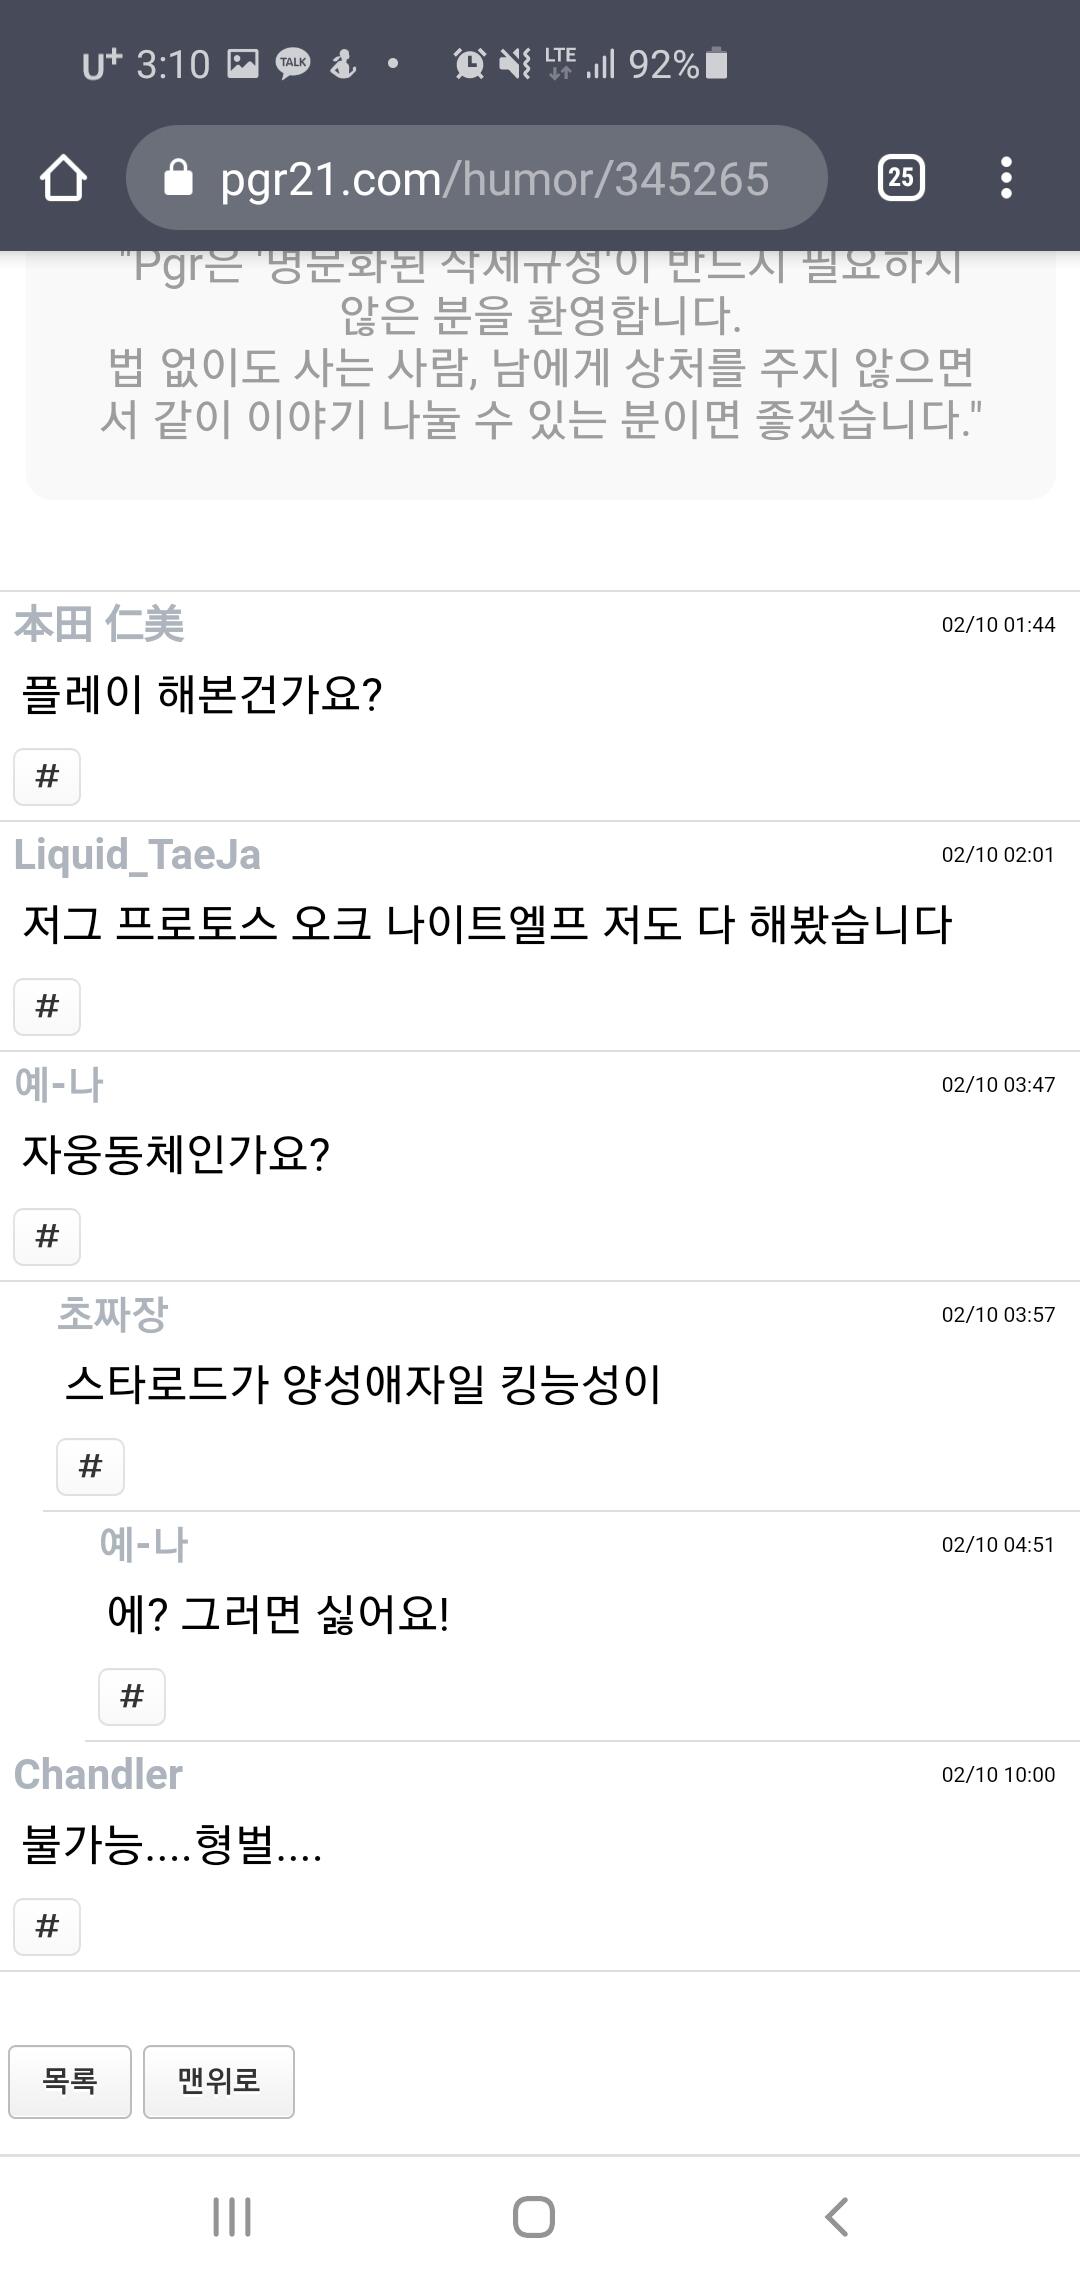Viewport: 1080px width, 2280px height.
Task: Open the profile of user Chandler
Action: tap(98, 1775)
